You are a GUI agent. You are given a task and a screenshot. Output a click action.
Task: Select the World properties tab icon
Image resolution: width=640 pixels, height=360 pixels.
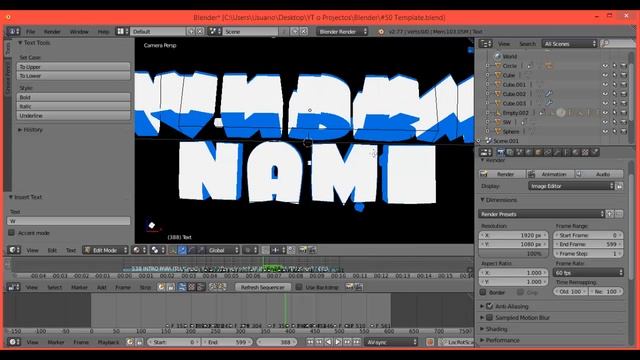[x=529, y=152]
